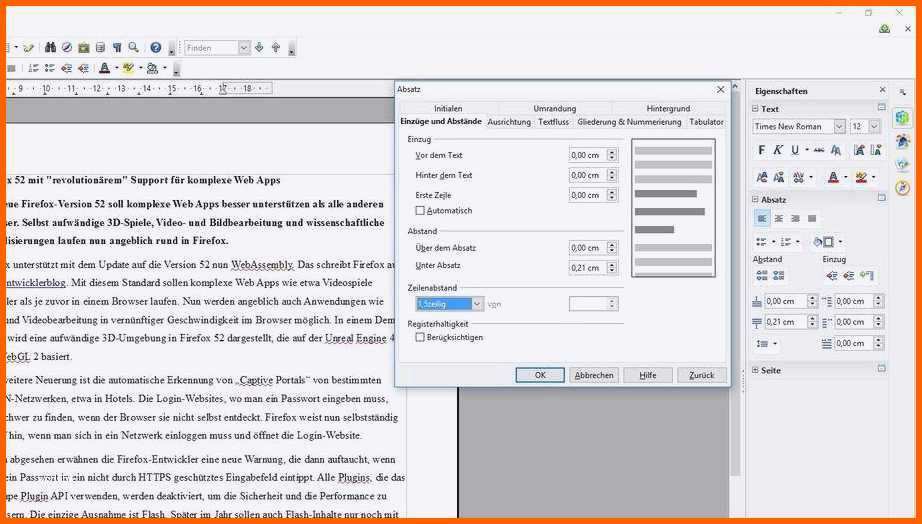922x524 pixels.
Task: Click sidebar highlighting color icon
Action: pos(861,177)
